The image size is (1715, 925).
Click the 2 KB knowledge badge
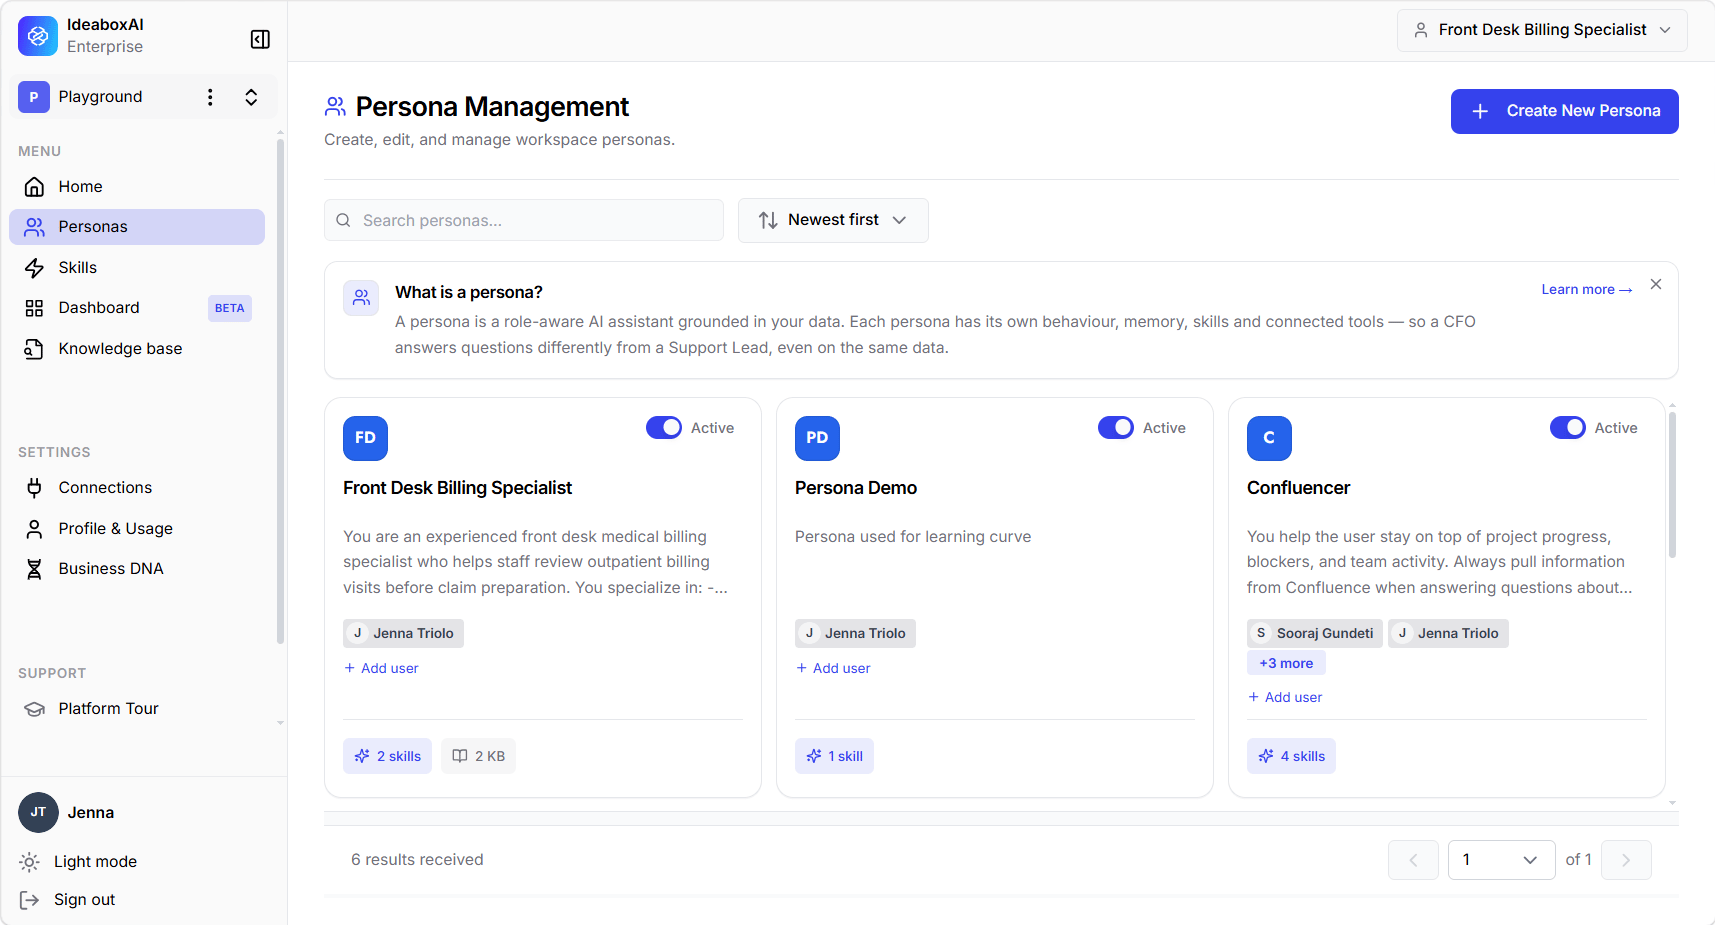click(478, 756)
